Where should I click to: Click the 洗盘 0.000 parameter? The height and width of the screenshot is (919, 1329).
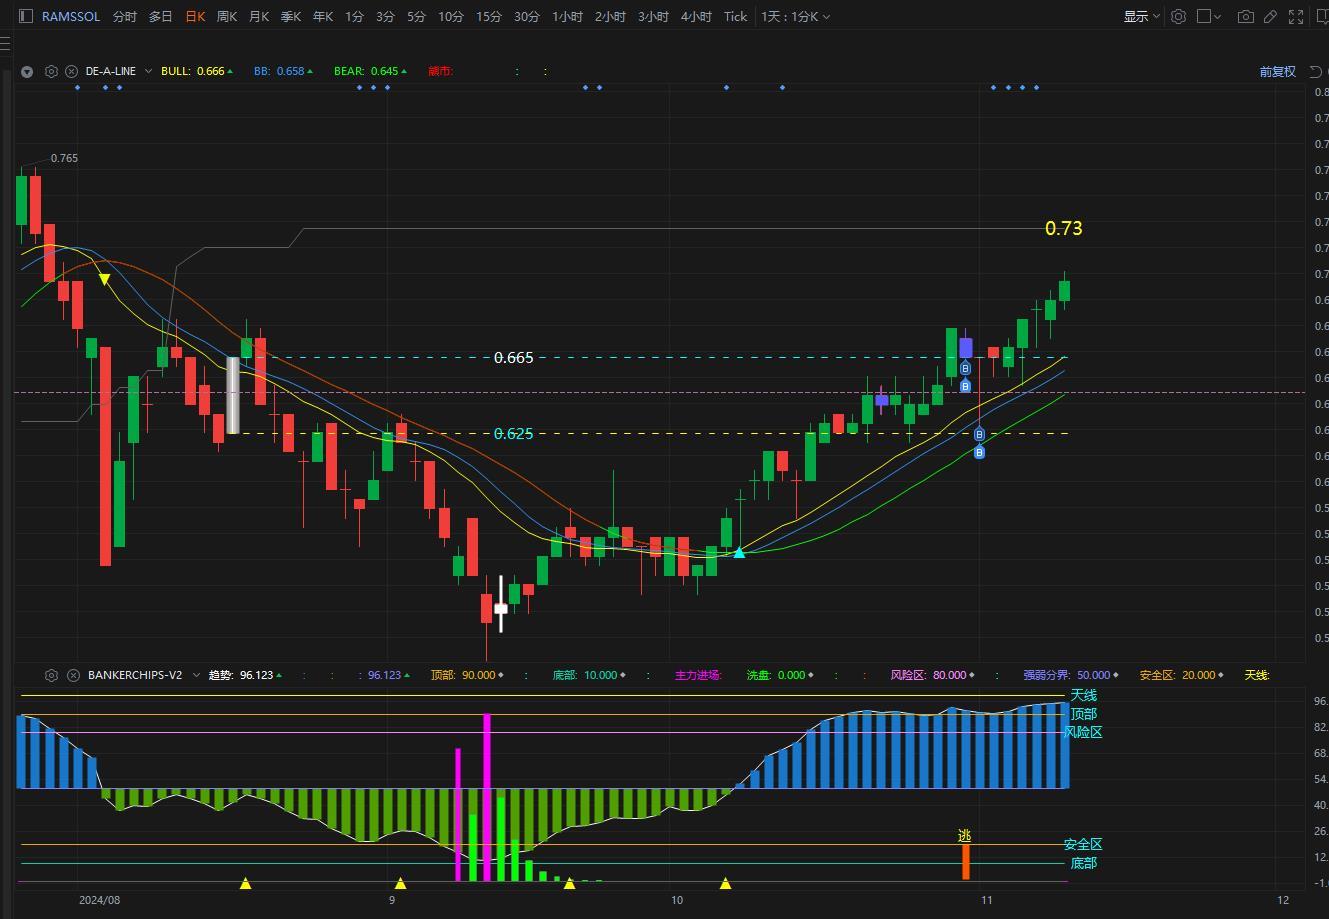pyautogui.click(x=779, y=675)
